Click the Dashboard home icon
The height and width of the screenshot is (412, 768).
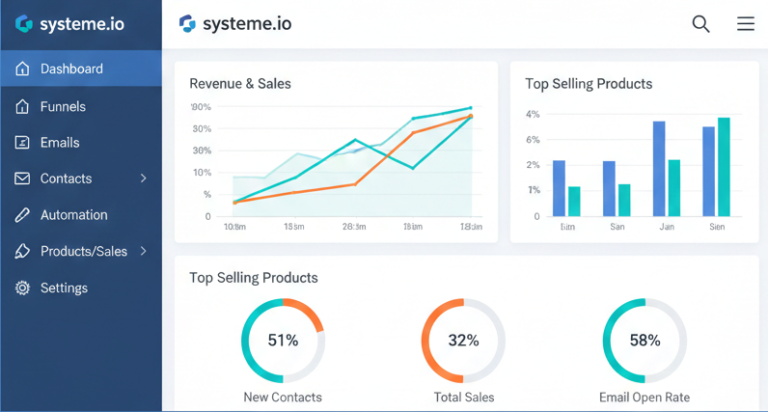point(22,69)
